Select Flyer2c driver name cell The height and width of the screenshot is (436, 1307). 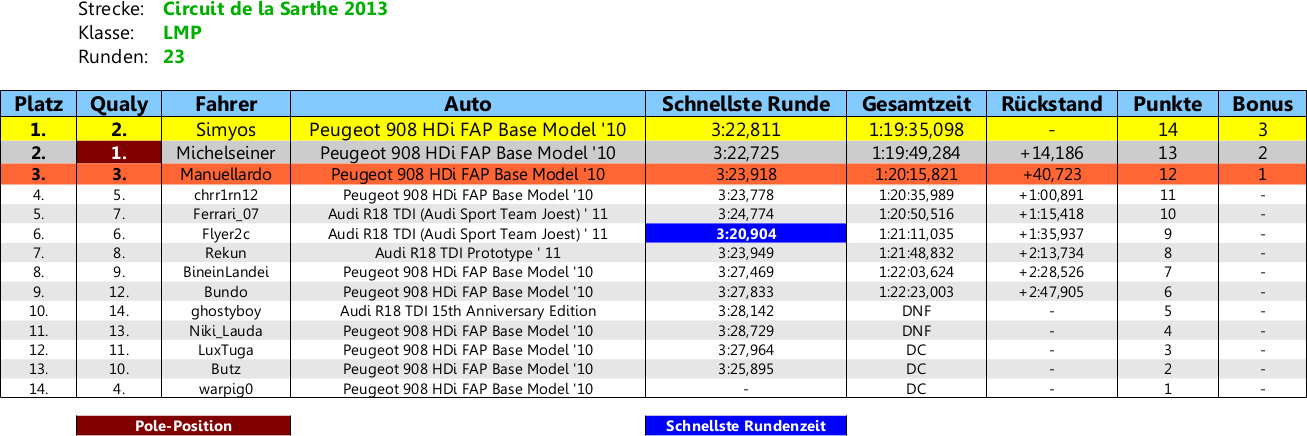pyautogui.click(x=226, y=233)
